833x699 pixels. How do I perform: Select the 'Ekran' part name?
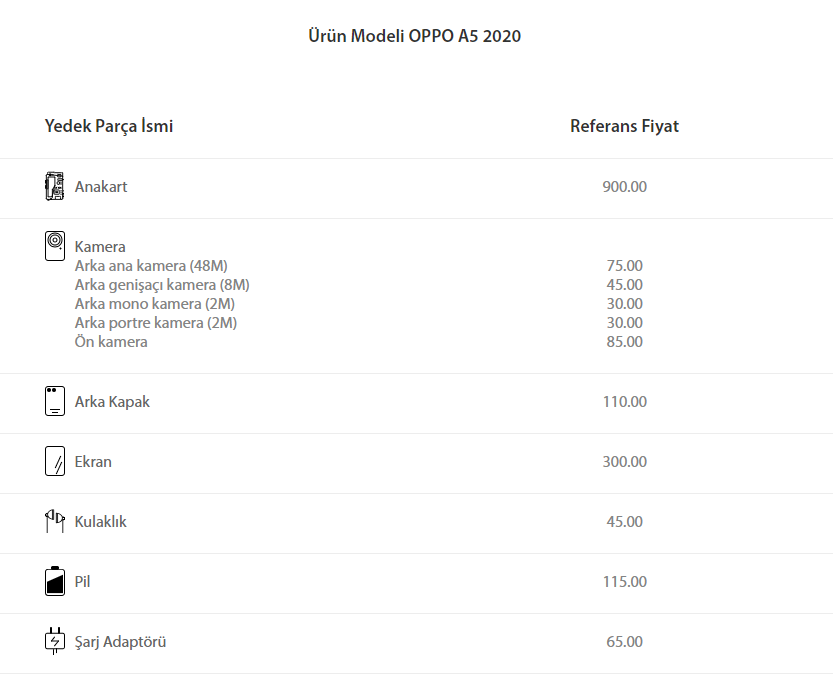click(x=93, y=462)
